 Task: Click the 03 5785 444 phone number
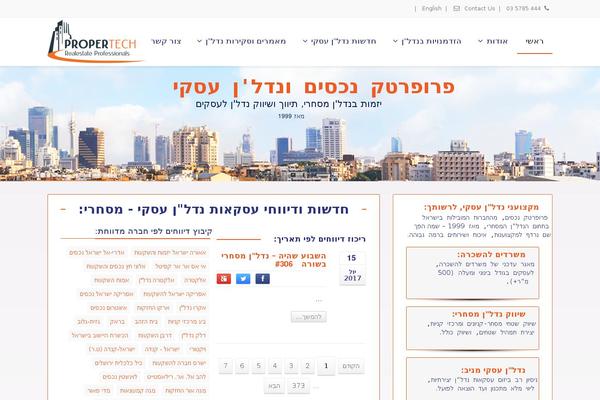tap(523, 8)
